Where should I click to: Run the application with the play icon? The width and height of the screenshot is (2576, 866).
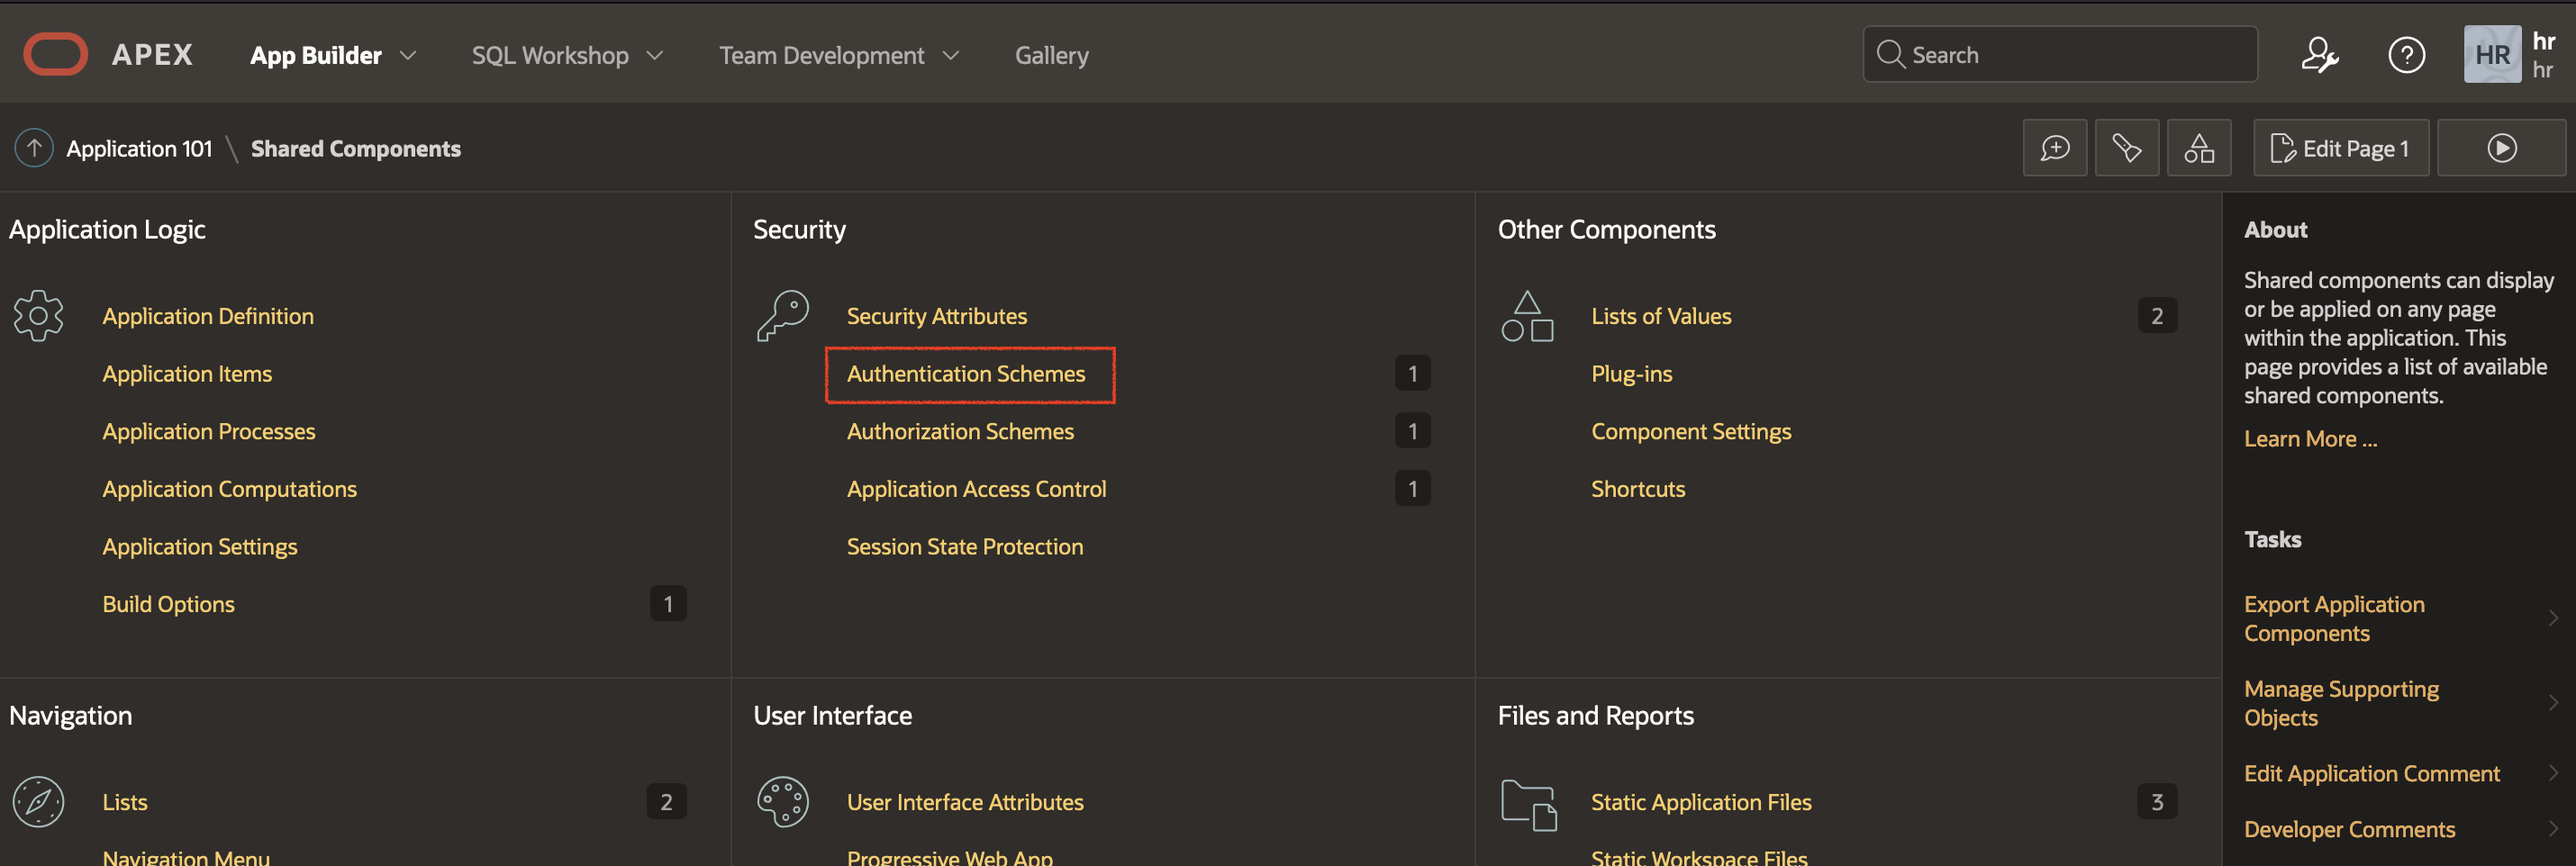click(x=2501, y=147)
